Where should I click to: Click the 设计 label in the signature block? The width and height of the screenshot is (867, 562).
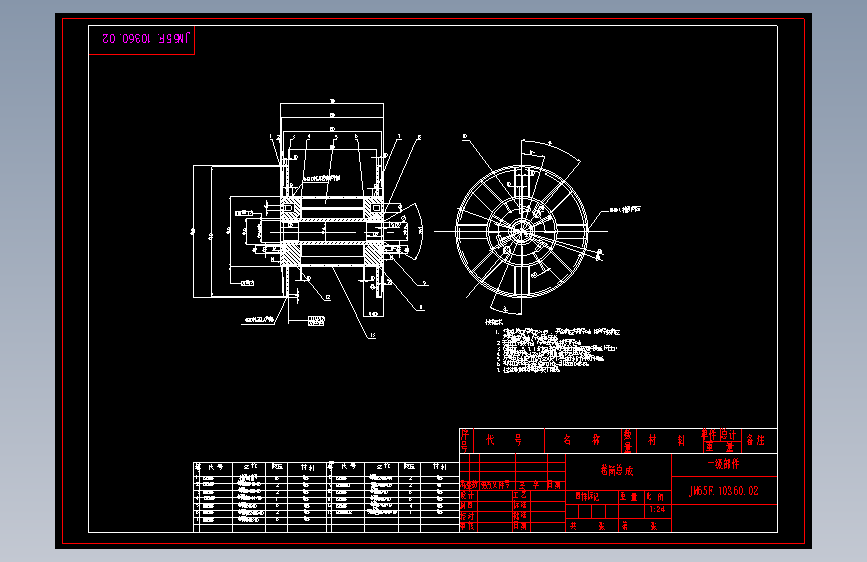point(467,495)
